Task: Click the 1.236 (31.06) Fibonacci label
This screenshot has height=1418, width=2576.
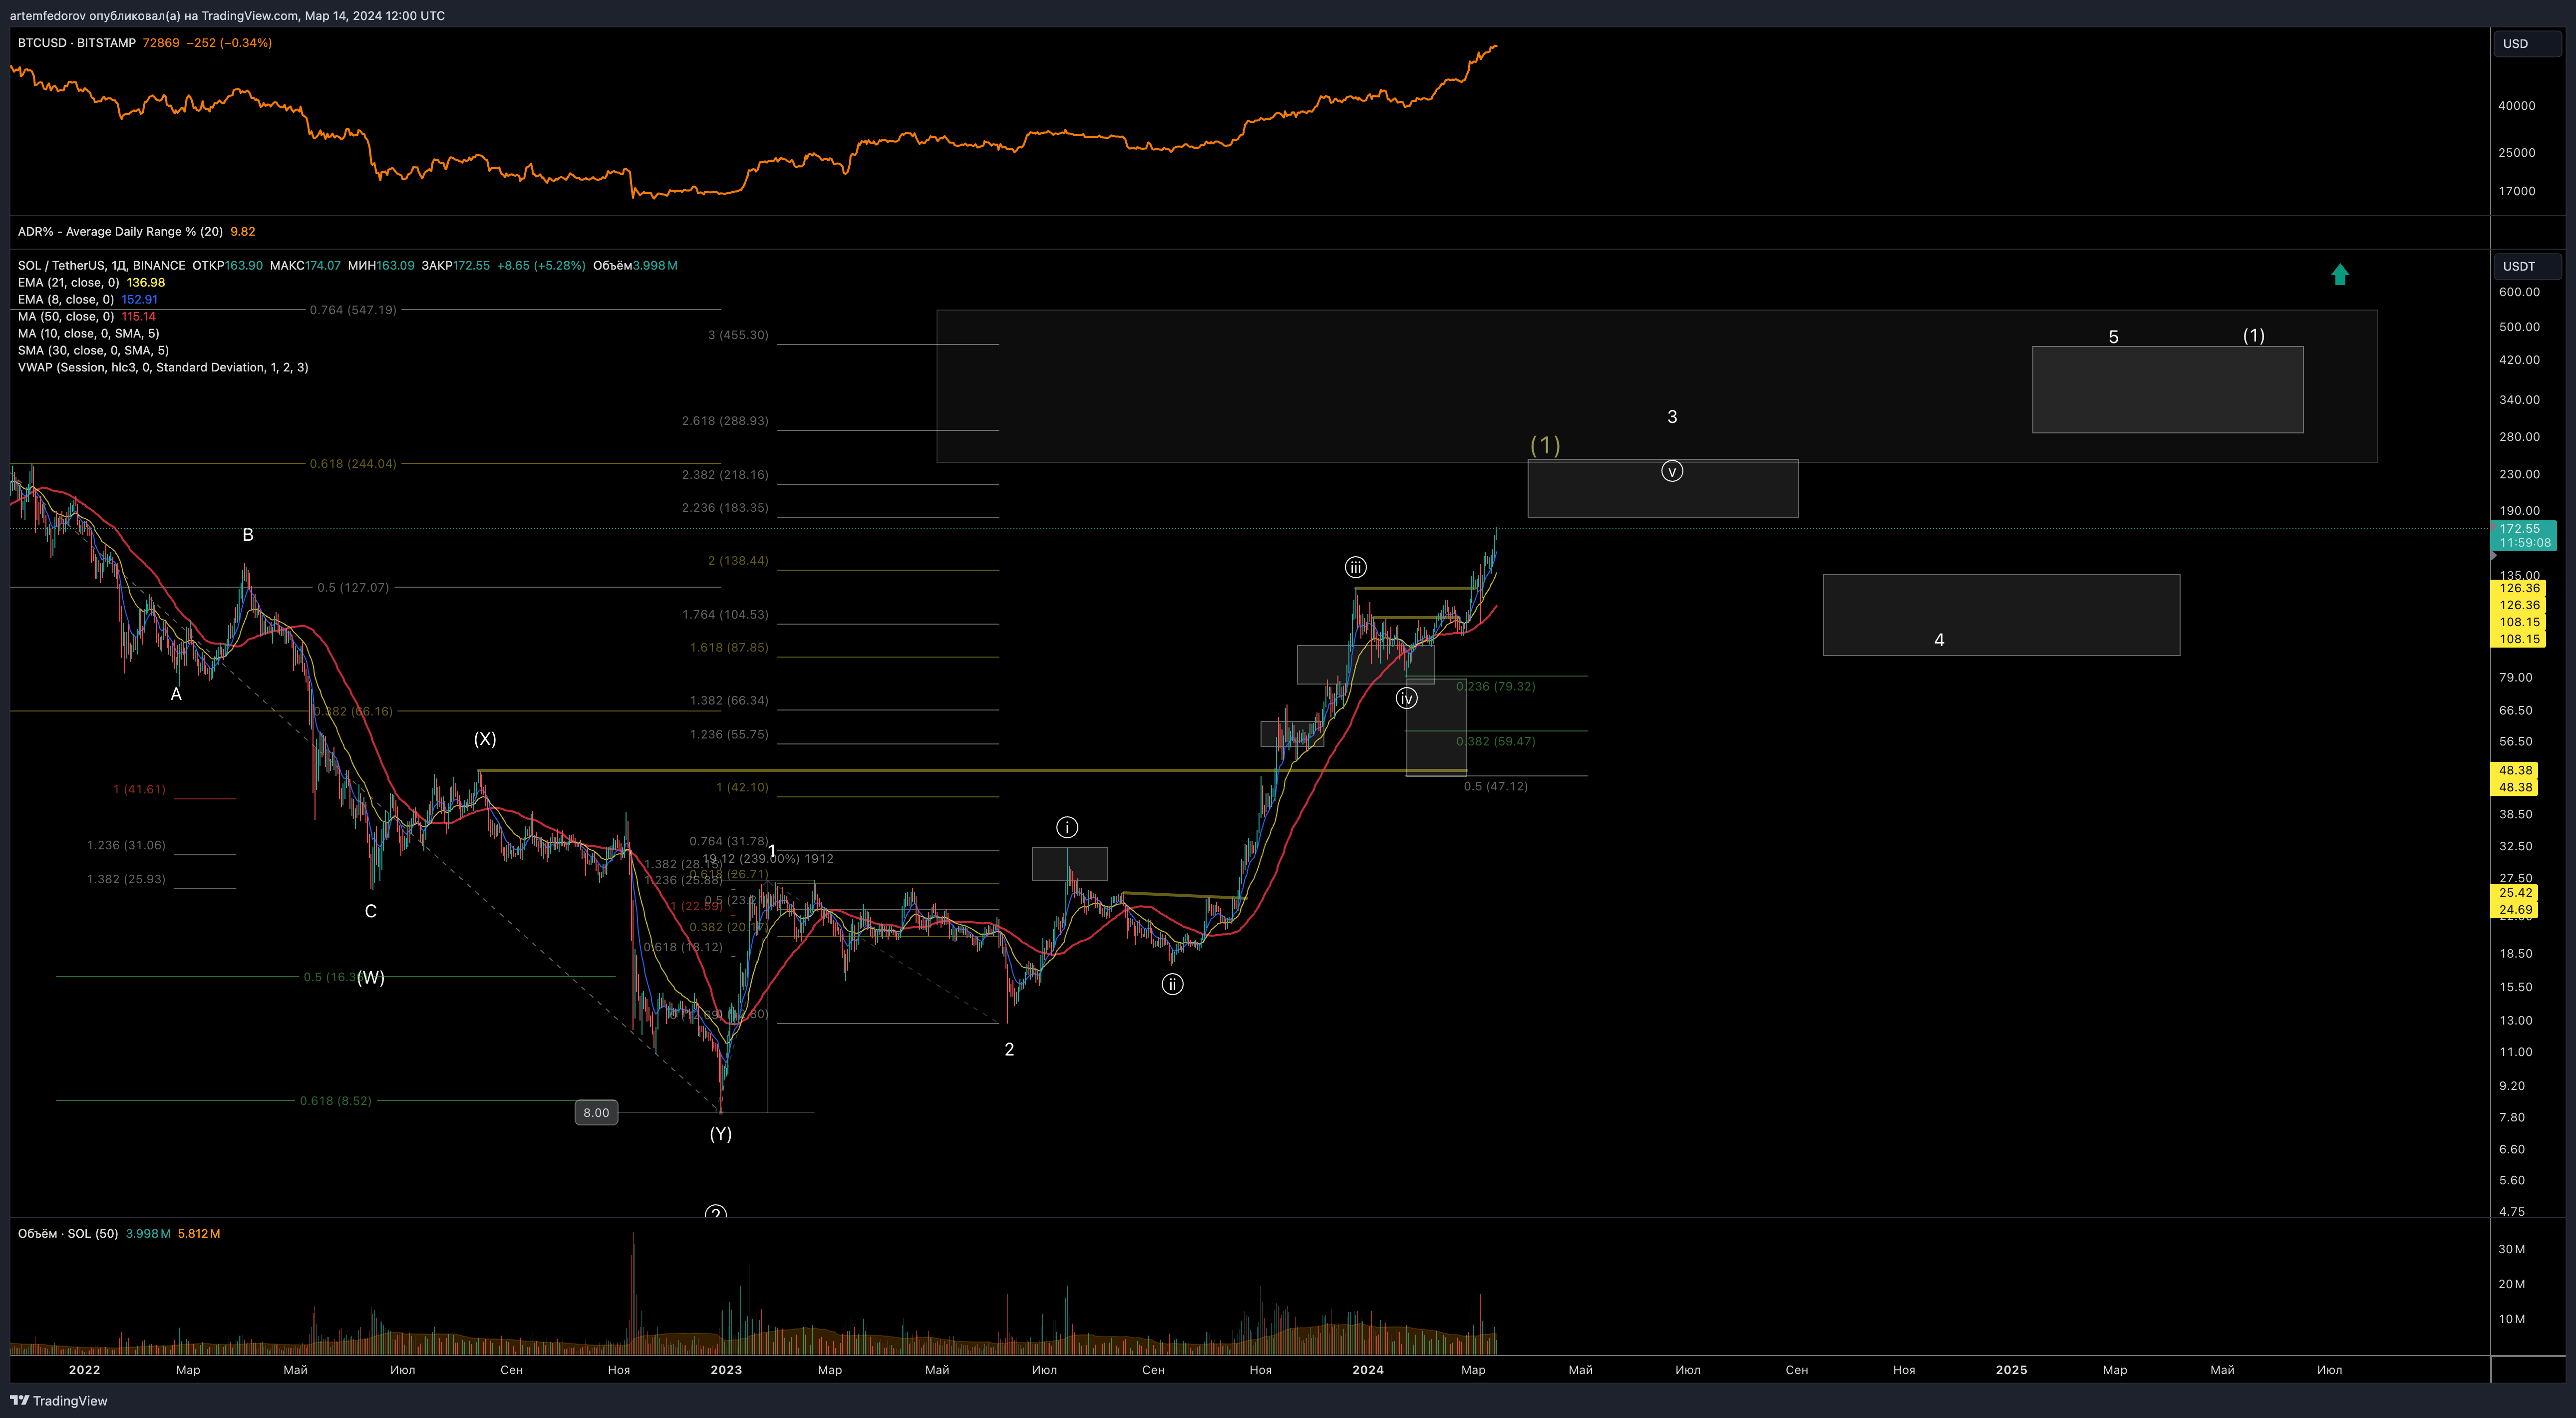Action: pyautogui.click(x=126, y=846)
